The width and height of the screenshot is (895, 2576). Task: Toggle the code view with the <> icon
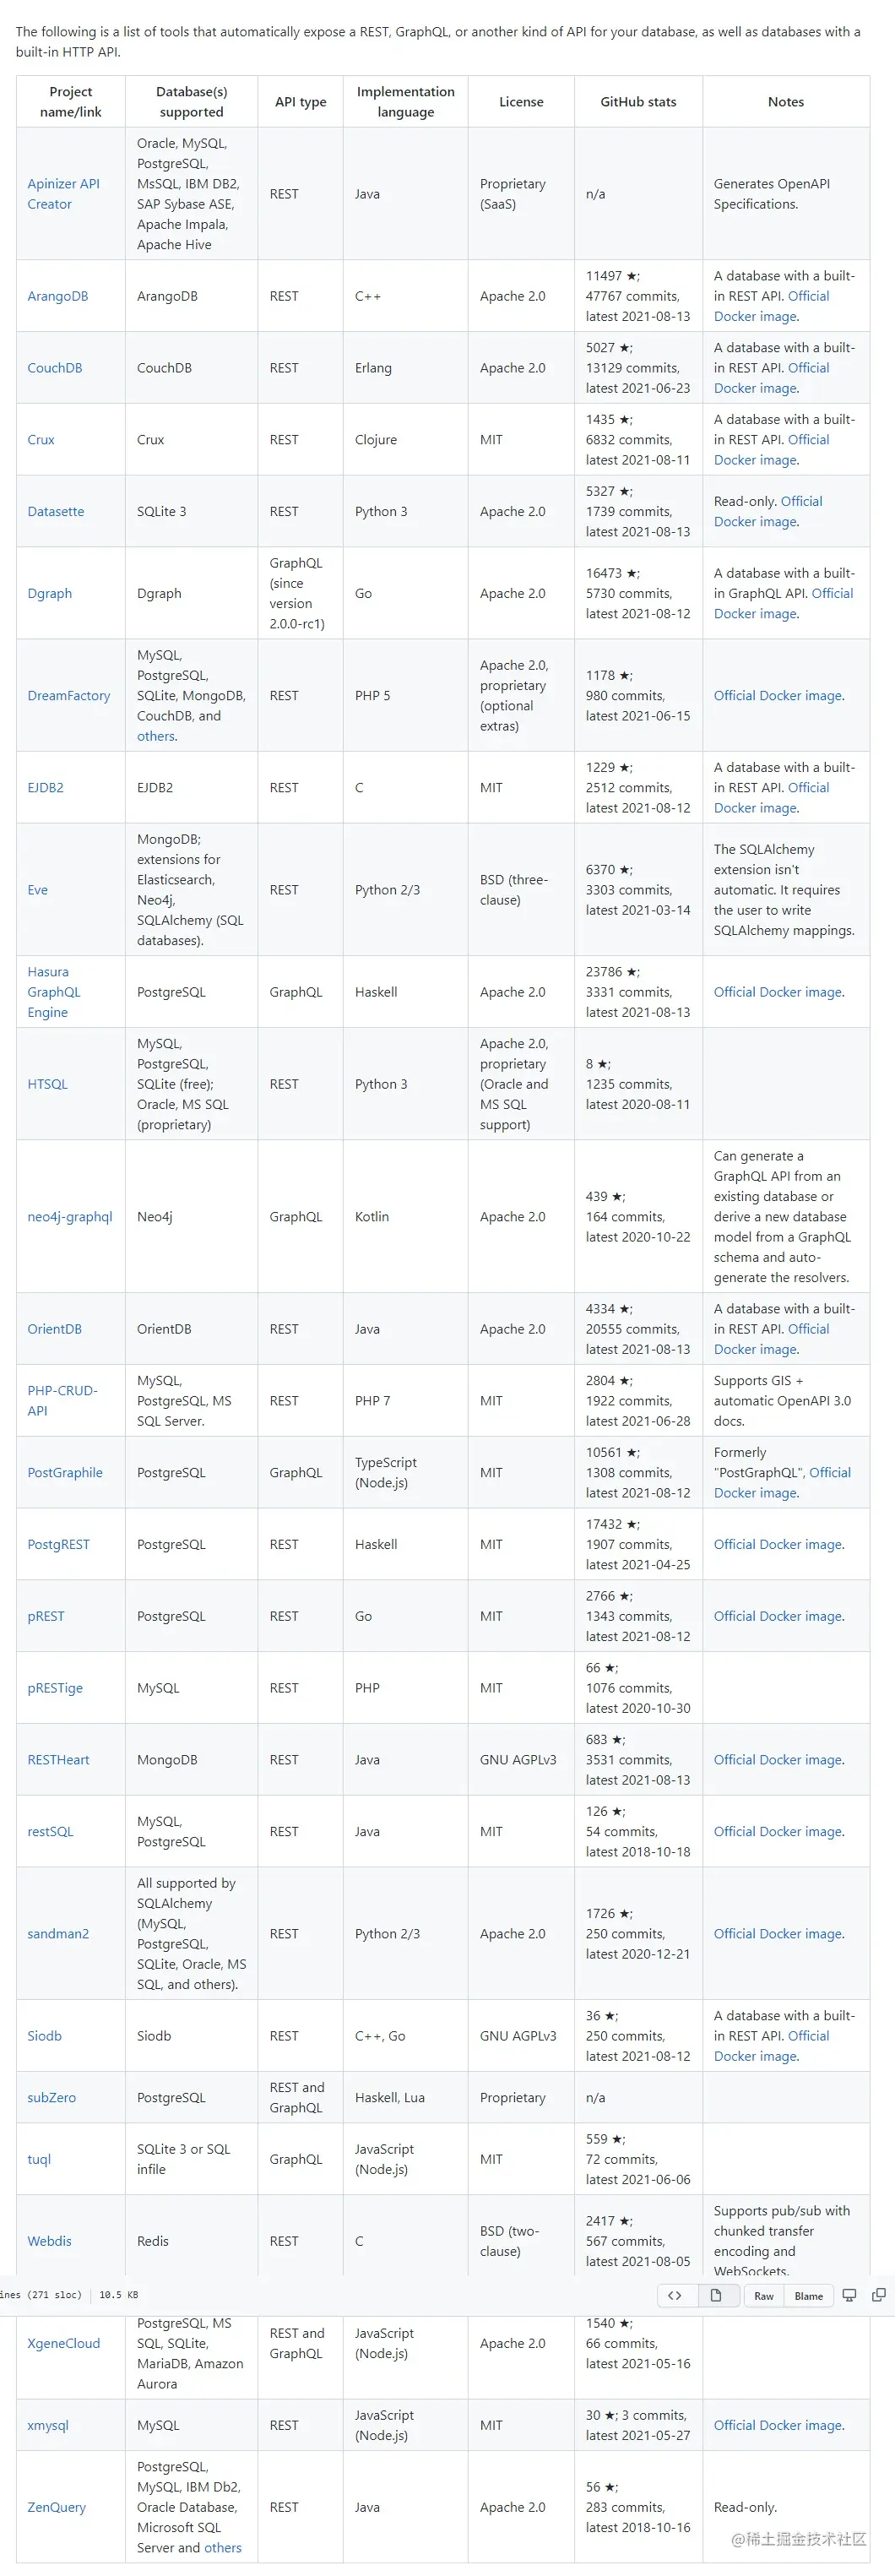[676, 2296]
